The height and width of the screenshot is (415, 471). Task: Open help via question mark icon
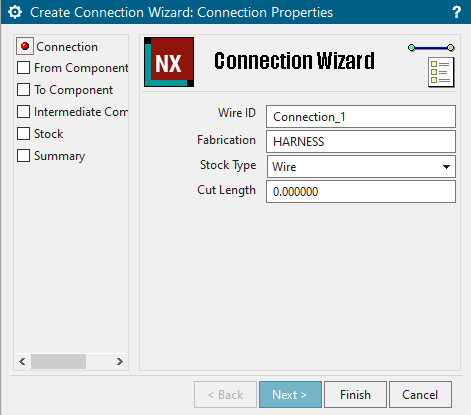456,12
